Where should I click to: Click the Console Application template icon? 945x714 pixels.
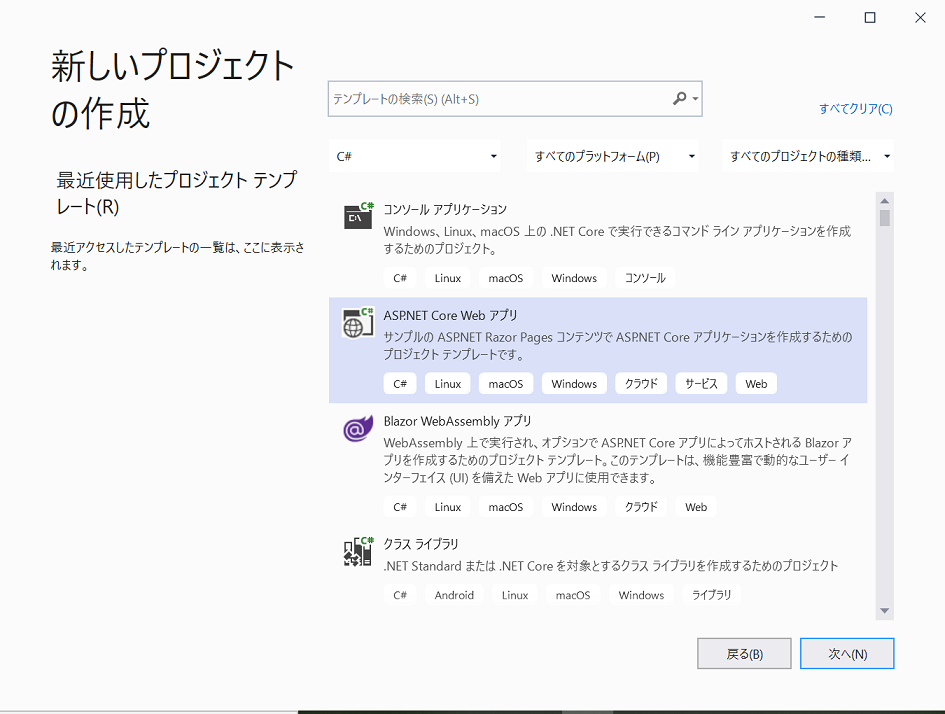coord(358,216)
